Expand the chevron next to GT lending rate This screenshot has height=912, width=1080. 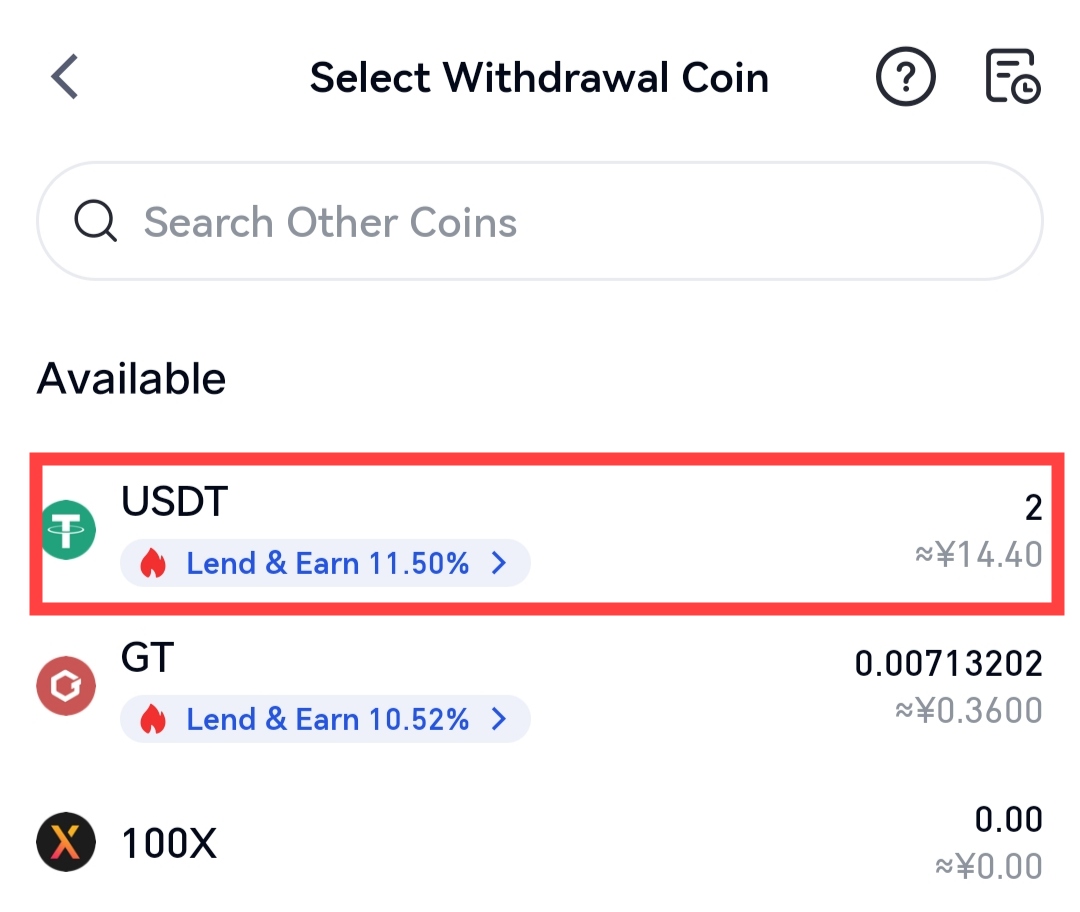[x=502, y=719]
